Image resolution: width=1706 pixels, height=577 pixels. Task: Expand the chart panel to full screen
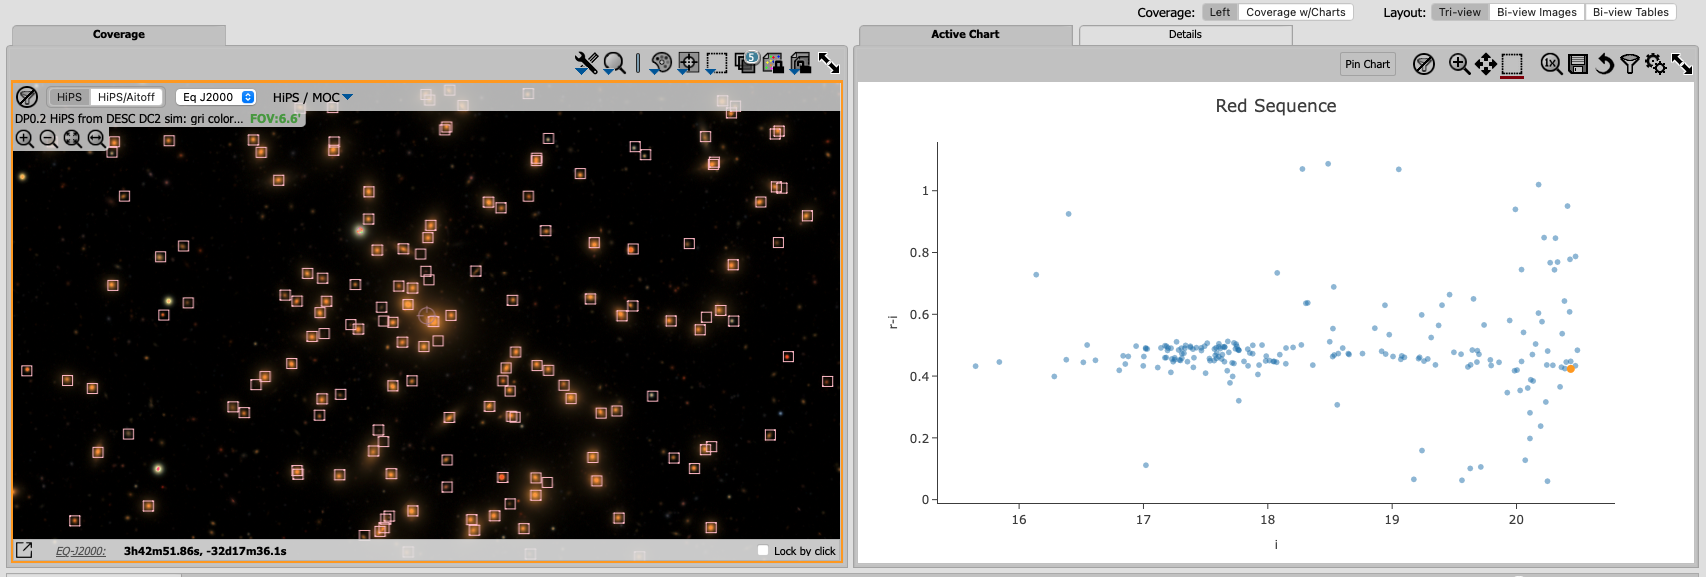[1682, 64]
